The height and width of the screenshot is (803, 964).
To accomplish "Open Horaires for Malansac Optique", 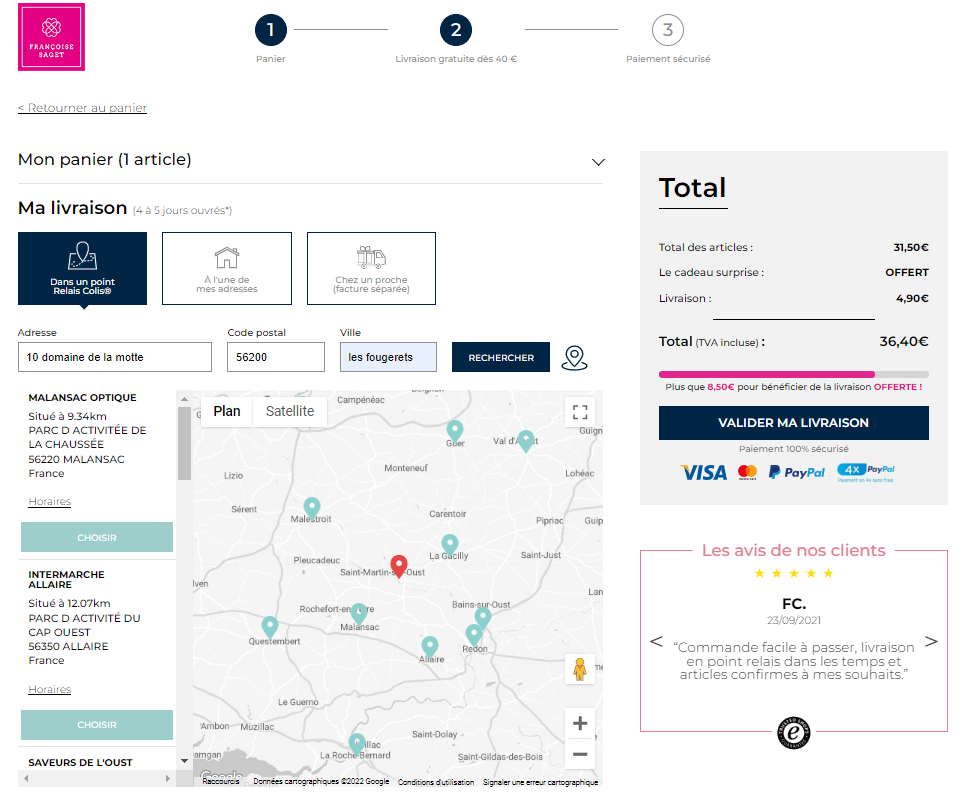I will click(50, 501).
